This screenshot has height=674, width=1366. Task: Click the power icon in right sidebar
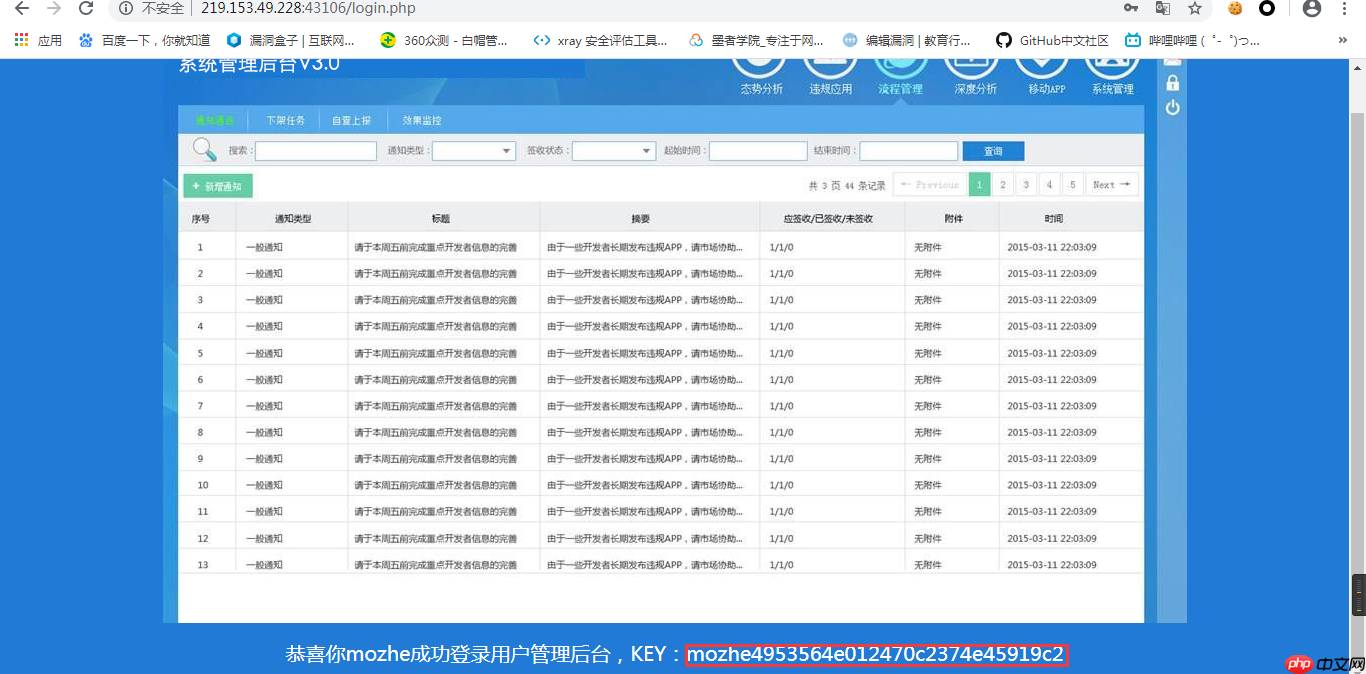tap(1171, 107)
